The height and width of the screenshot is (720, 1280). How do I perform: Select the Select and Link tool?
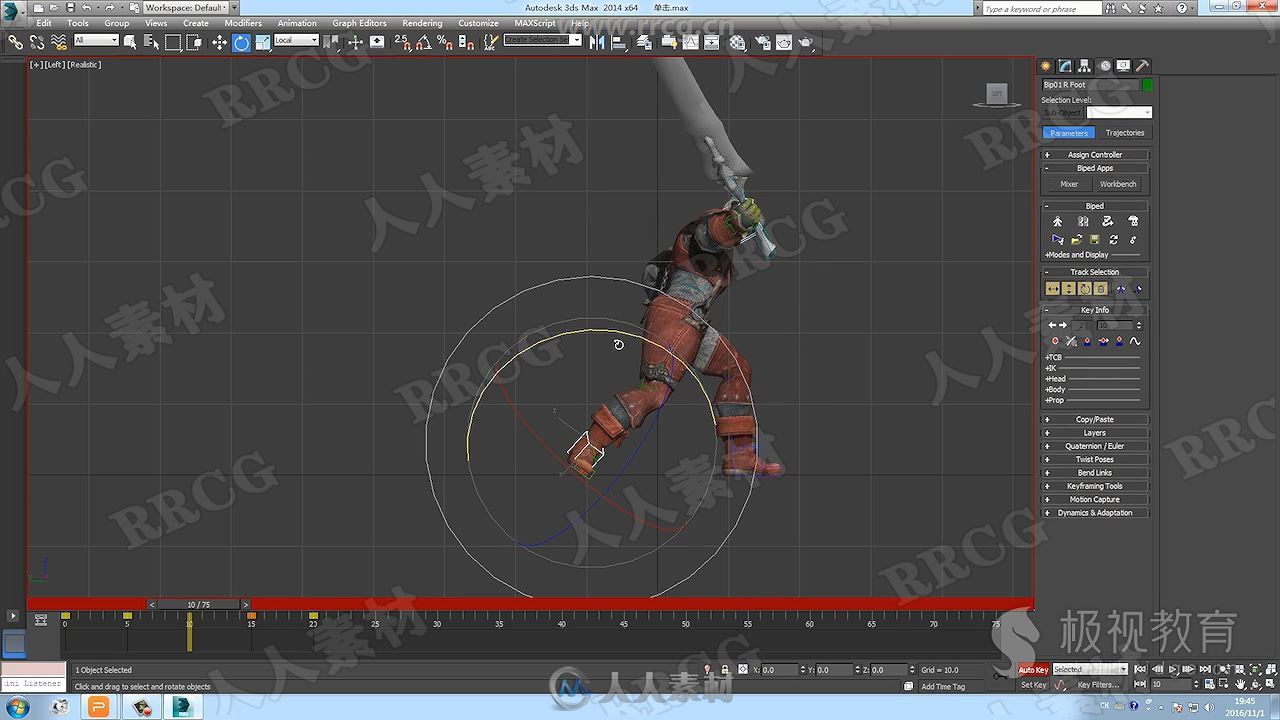(x=16, y=42)
